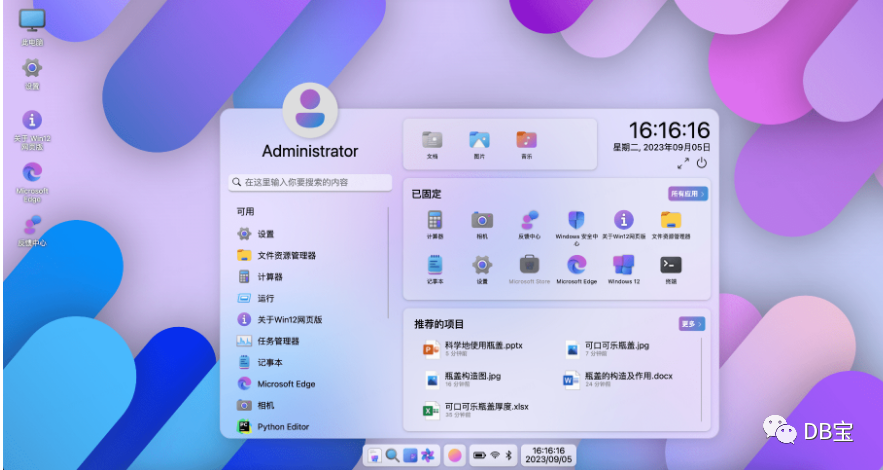883x470 pixels.
Task: Click the Wi-Fi icon in taskbar
Action: click(495, 455)
